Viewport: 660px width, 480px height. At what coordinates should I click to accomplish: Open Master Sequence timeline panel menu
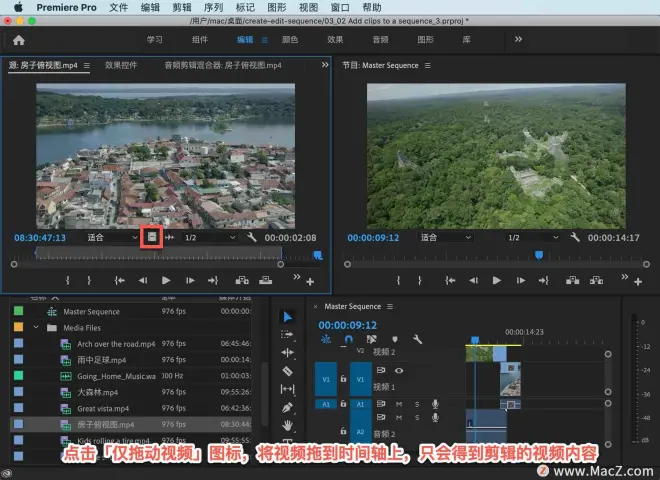point(390,307)
